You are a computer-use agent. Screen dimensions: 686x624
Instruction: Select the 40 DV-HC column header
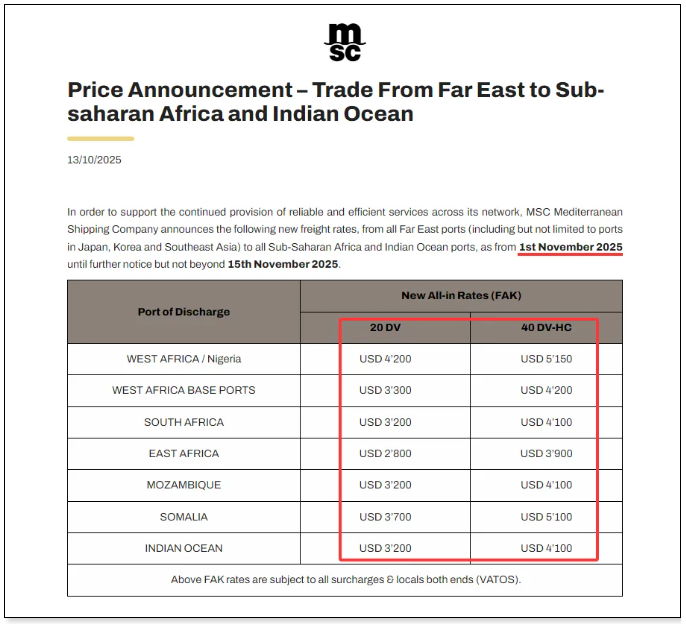[x=546, y=329]
